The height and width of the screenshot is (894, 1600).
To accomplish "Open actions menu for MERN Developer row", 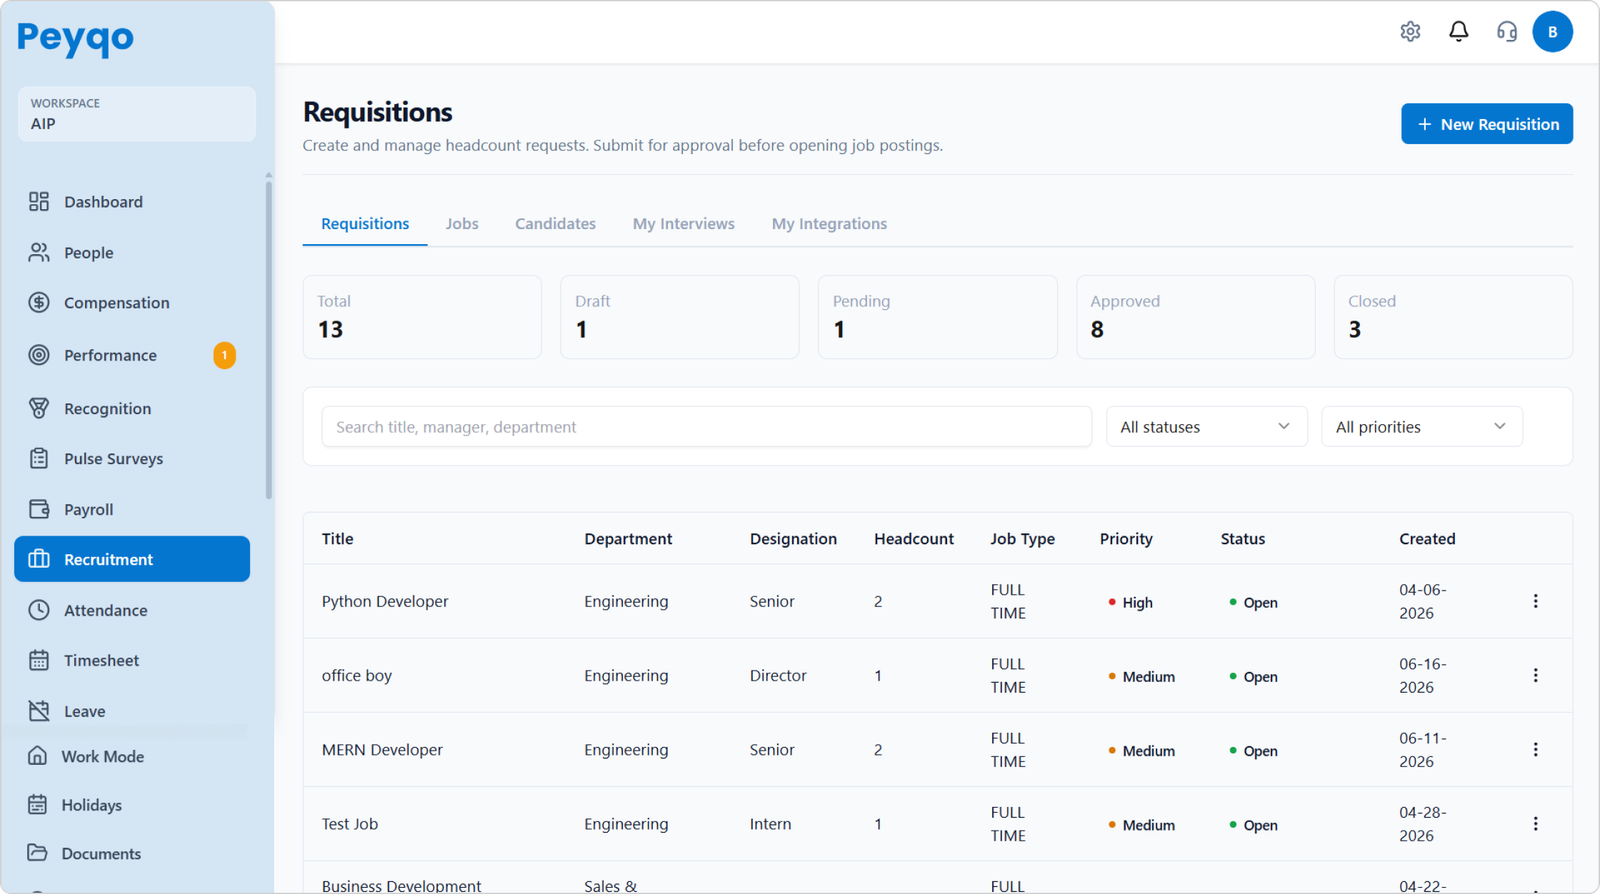I will [x=1536, y=749].
